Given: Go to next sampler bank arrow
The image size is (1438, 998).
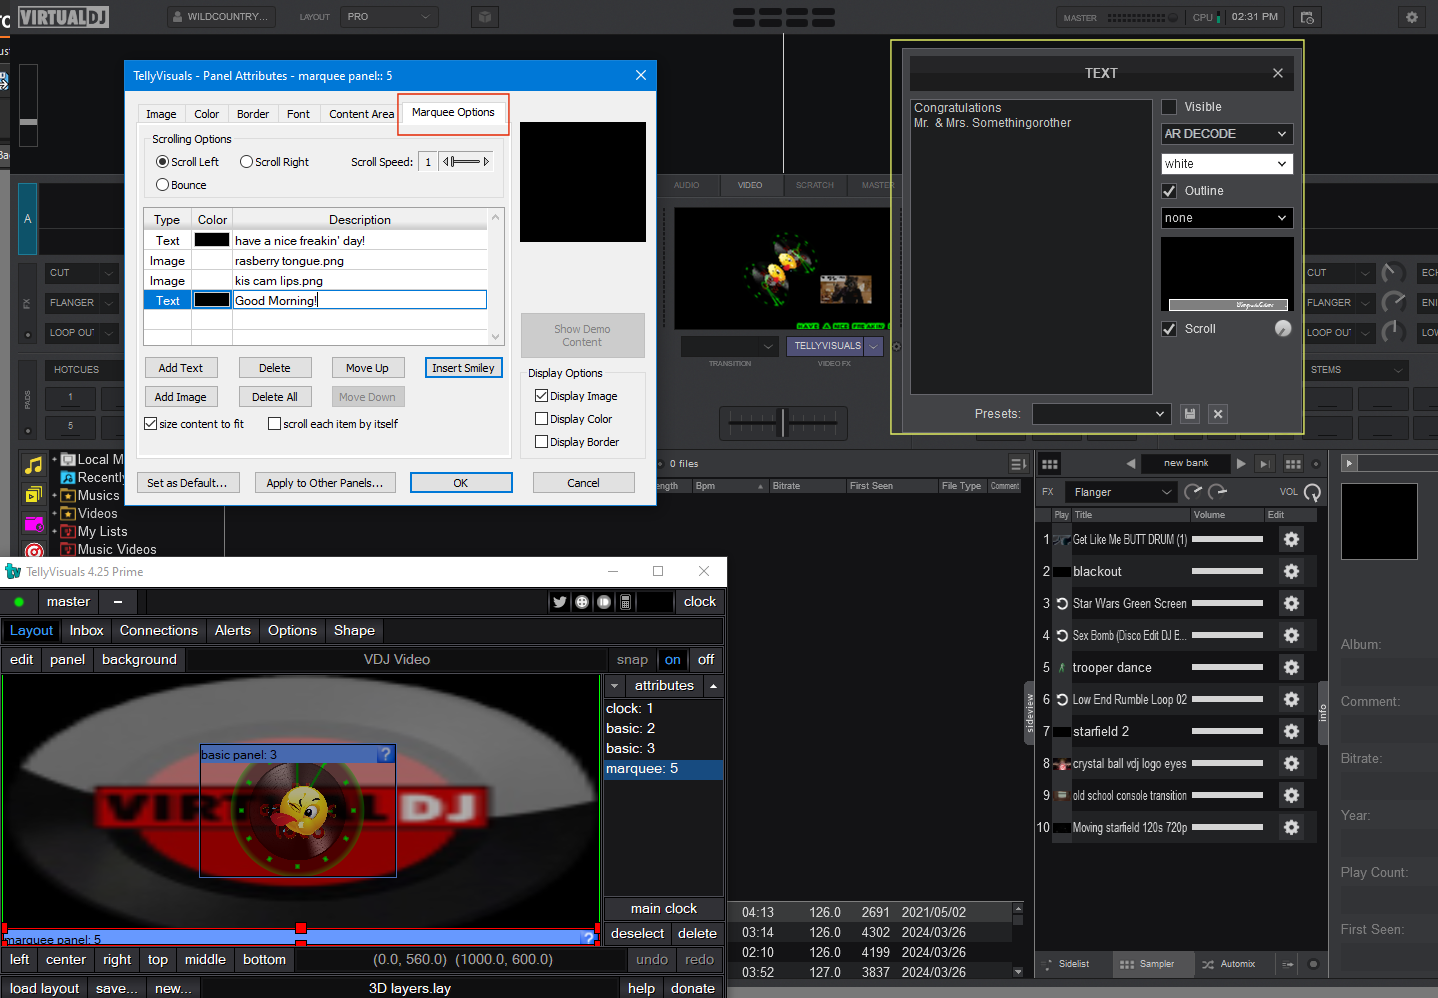Looking at the screenshot, I should click(1241, 464).
